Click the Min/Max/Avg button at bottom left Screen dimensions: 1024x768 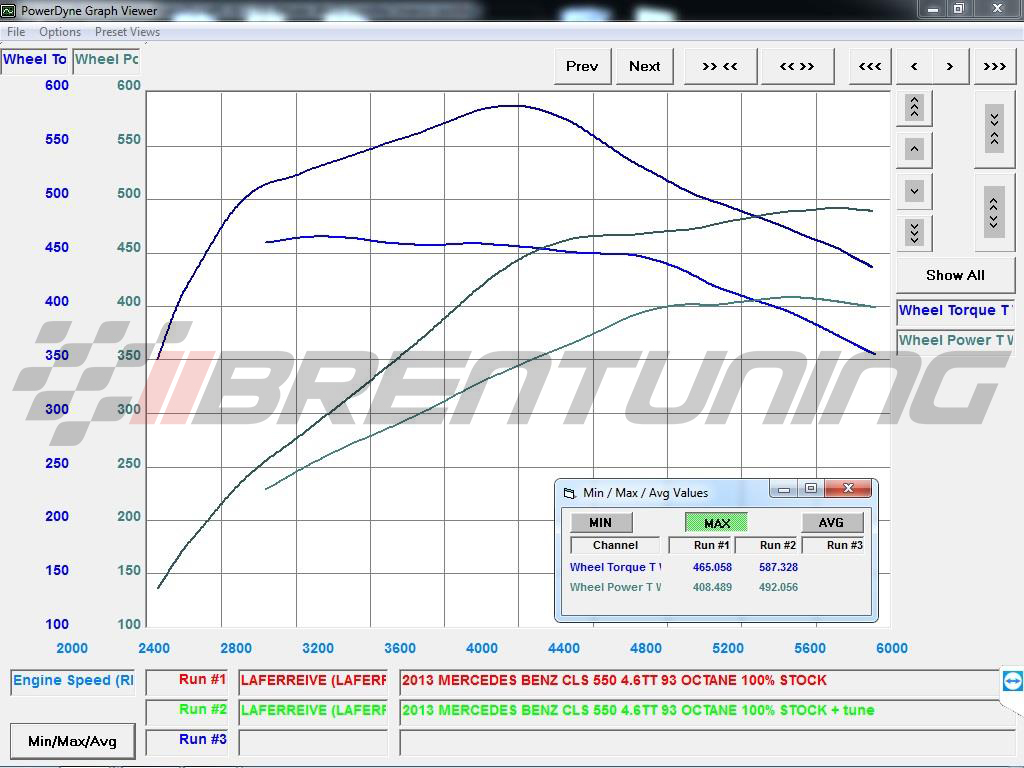[x=72, y=741]
